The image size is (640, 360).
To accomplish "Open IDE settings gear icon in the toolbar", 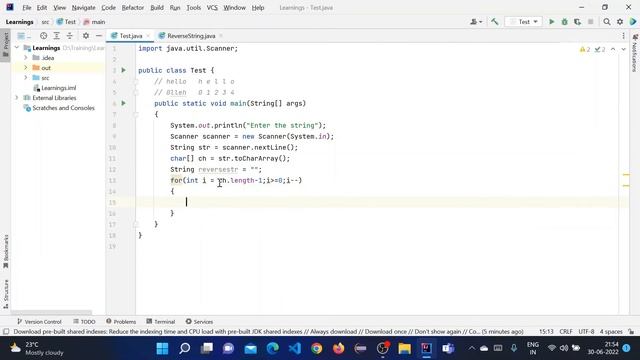I will coord(620,22).
